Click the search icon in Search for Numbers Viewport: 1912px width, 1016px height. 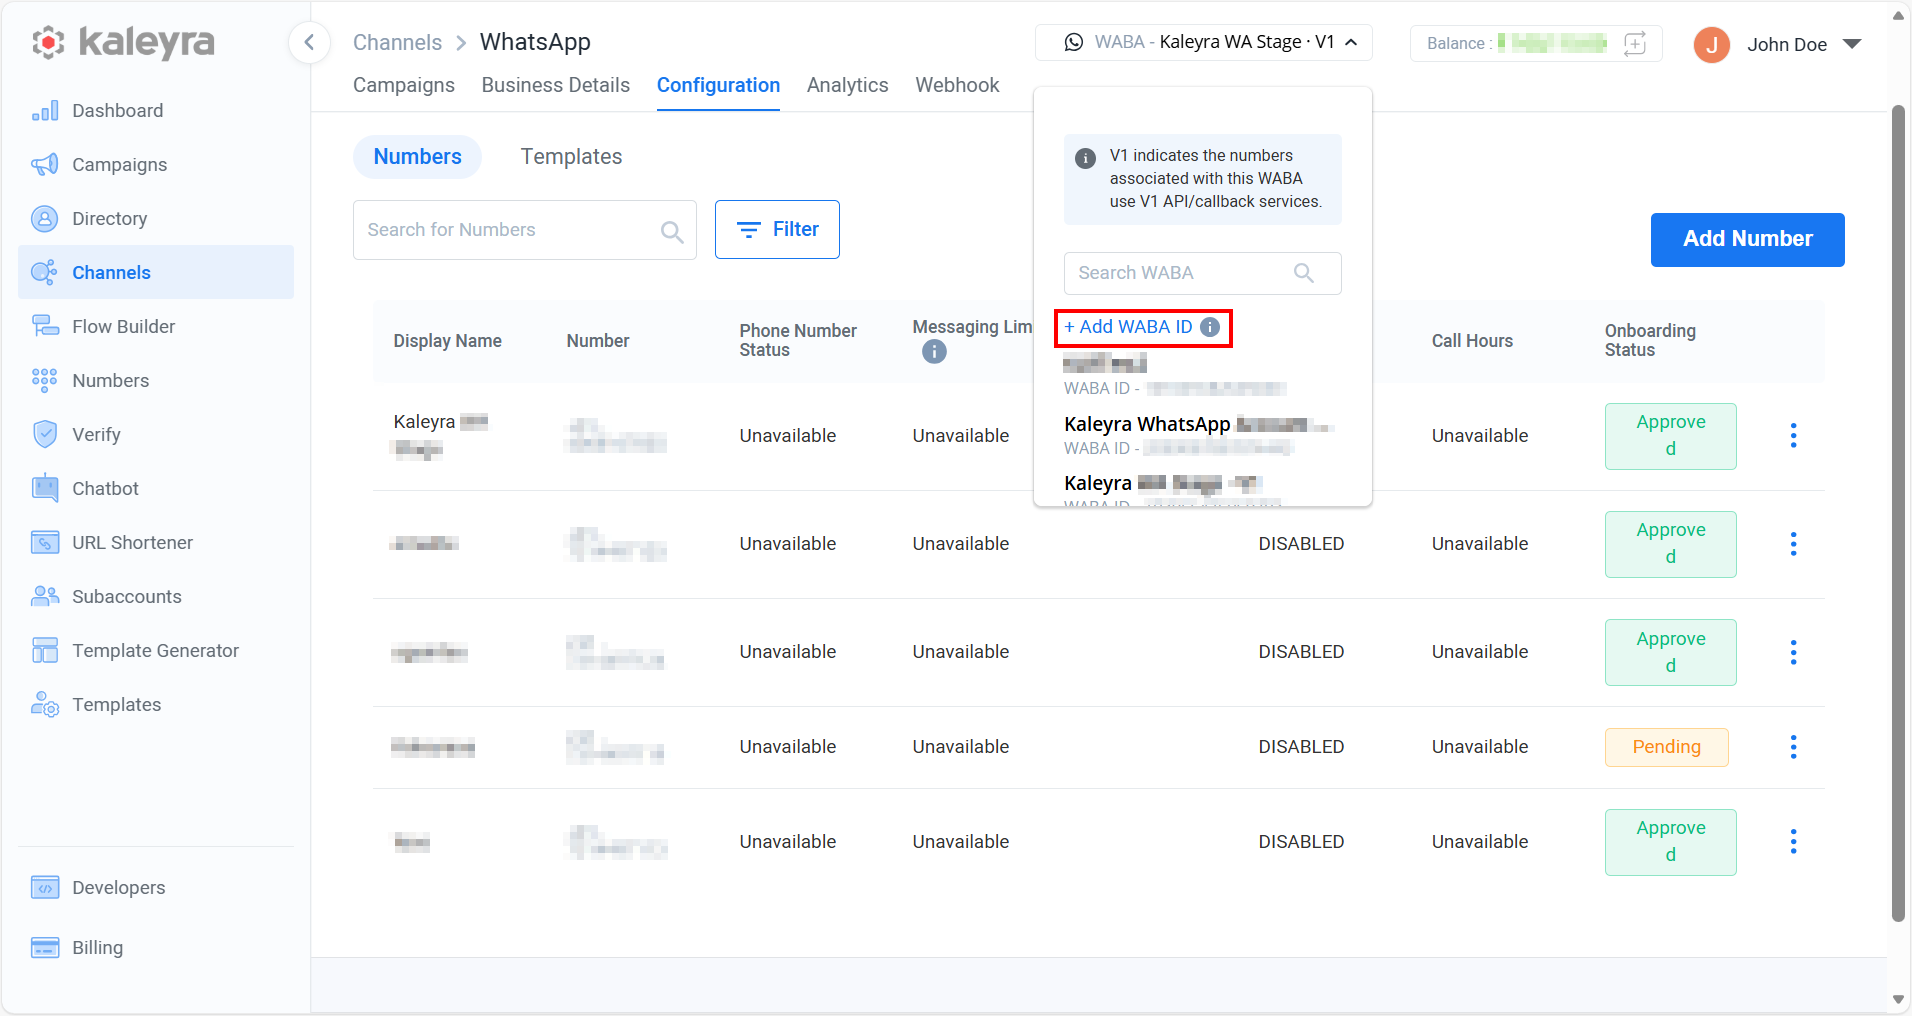[x=672, y=232]
